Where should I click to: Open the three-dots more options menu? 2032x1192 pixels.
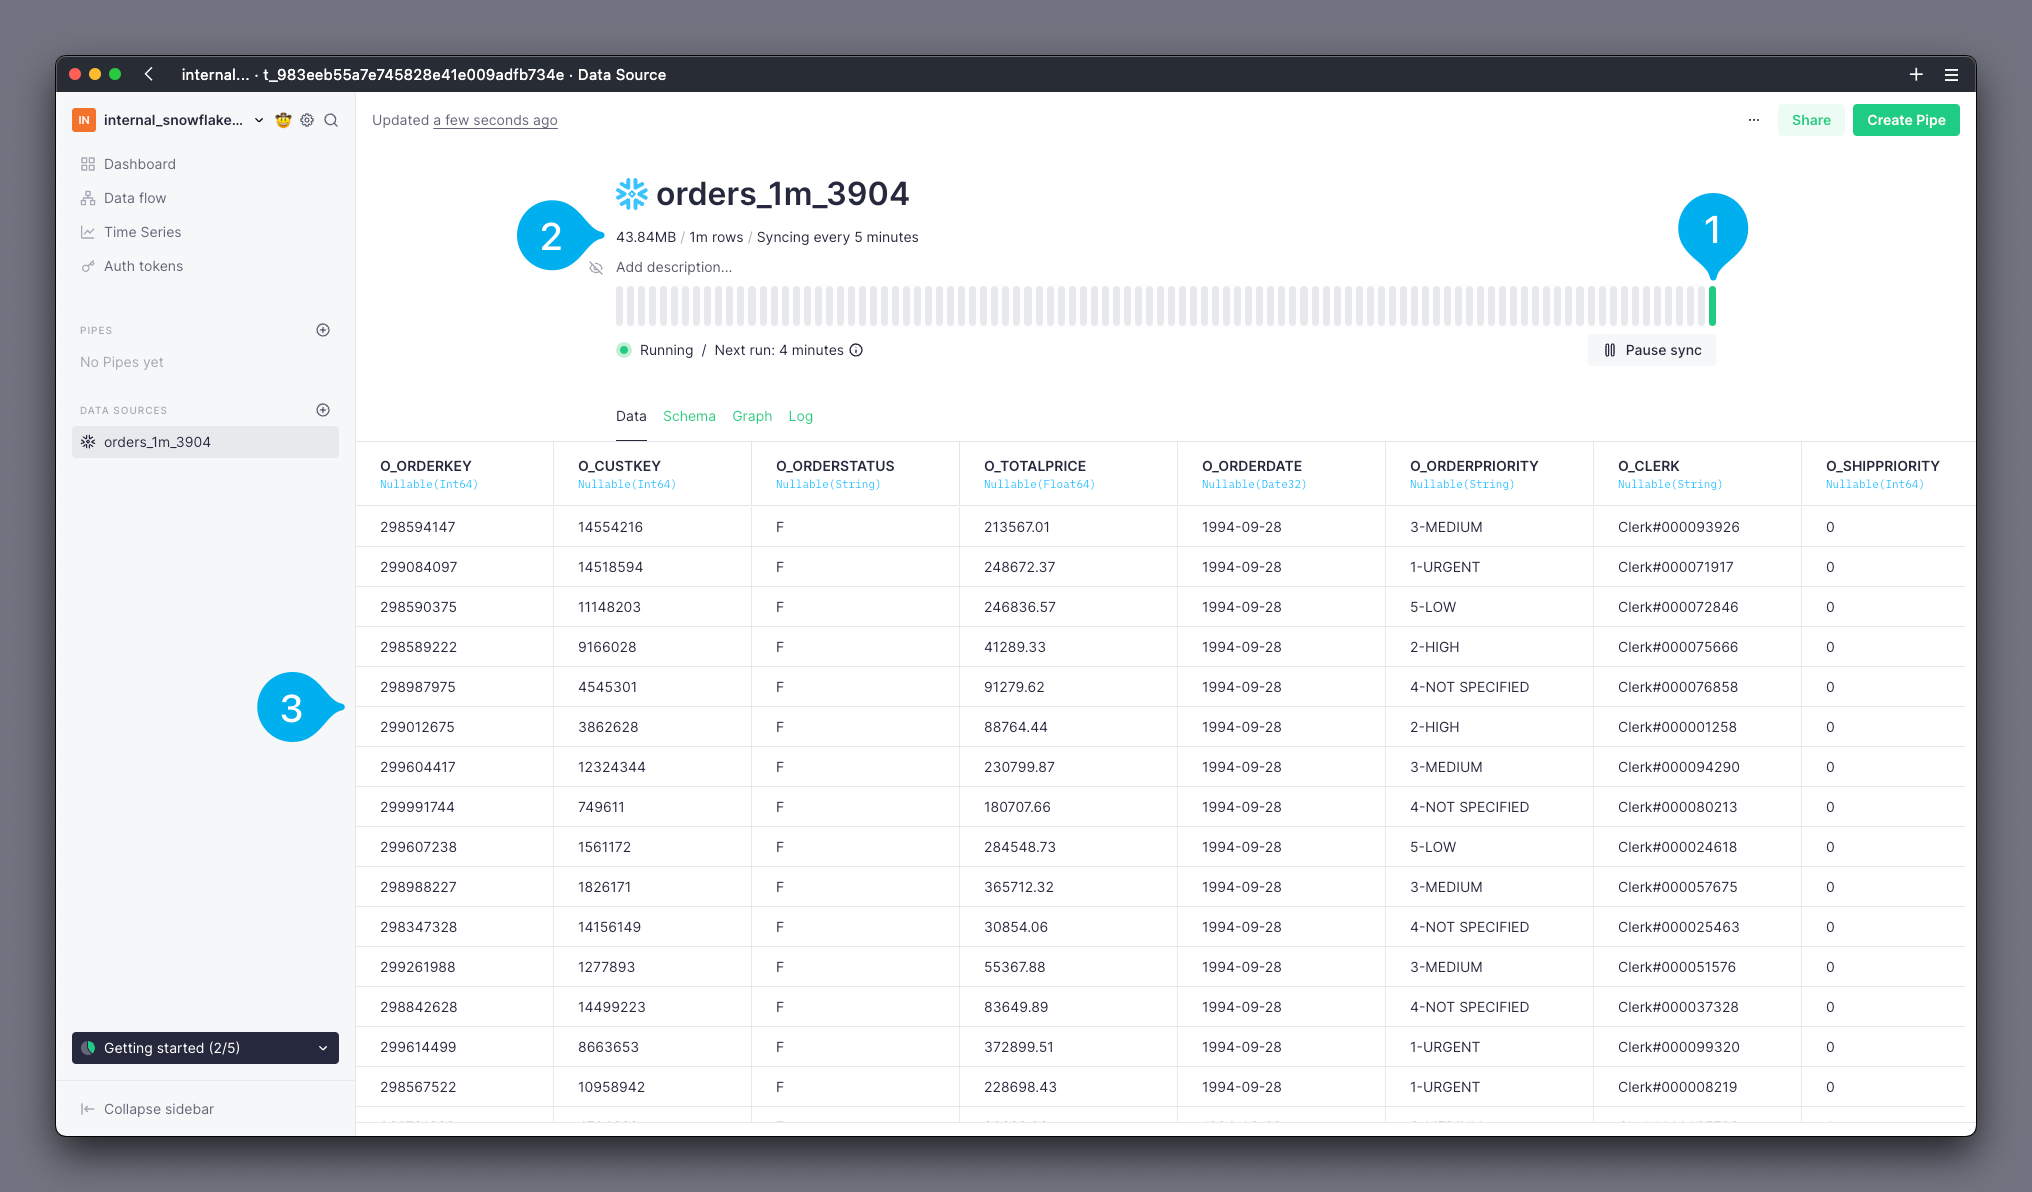click(x=1754, y=120)
